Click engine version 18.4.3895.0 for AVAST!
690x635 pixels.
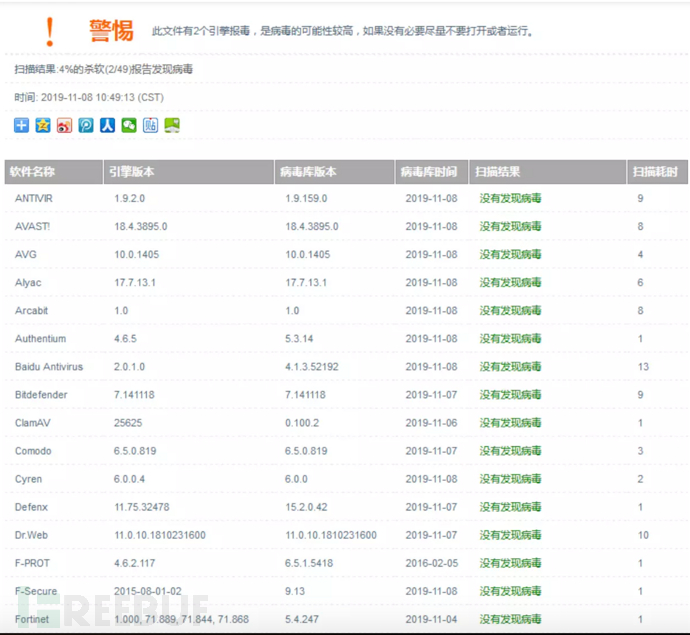pyautogui.click(x=141, y=227)
